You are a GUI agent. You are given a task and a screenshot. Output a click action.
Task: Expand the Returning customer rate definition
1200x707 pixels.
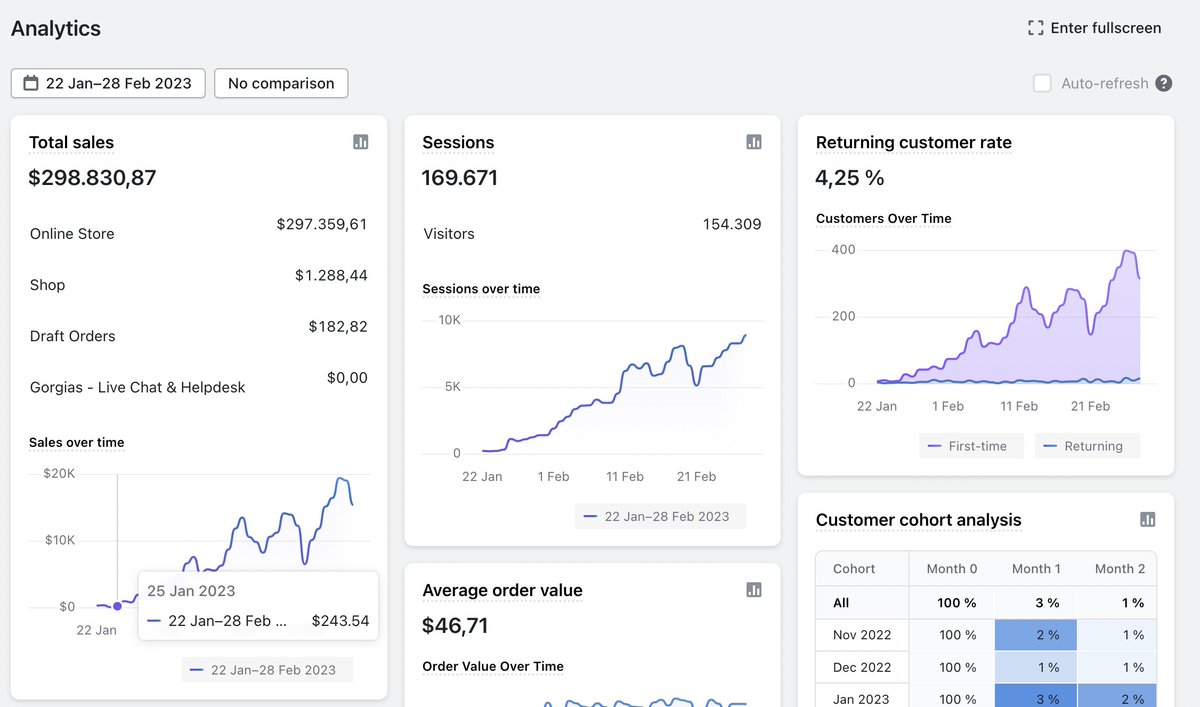[x=913, y=142]
